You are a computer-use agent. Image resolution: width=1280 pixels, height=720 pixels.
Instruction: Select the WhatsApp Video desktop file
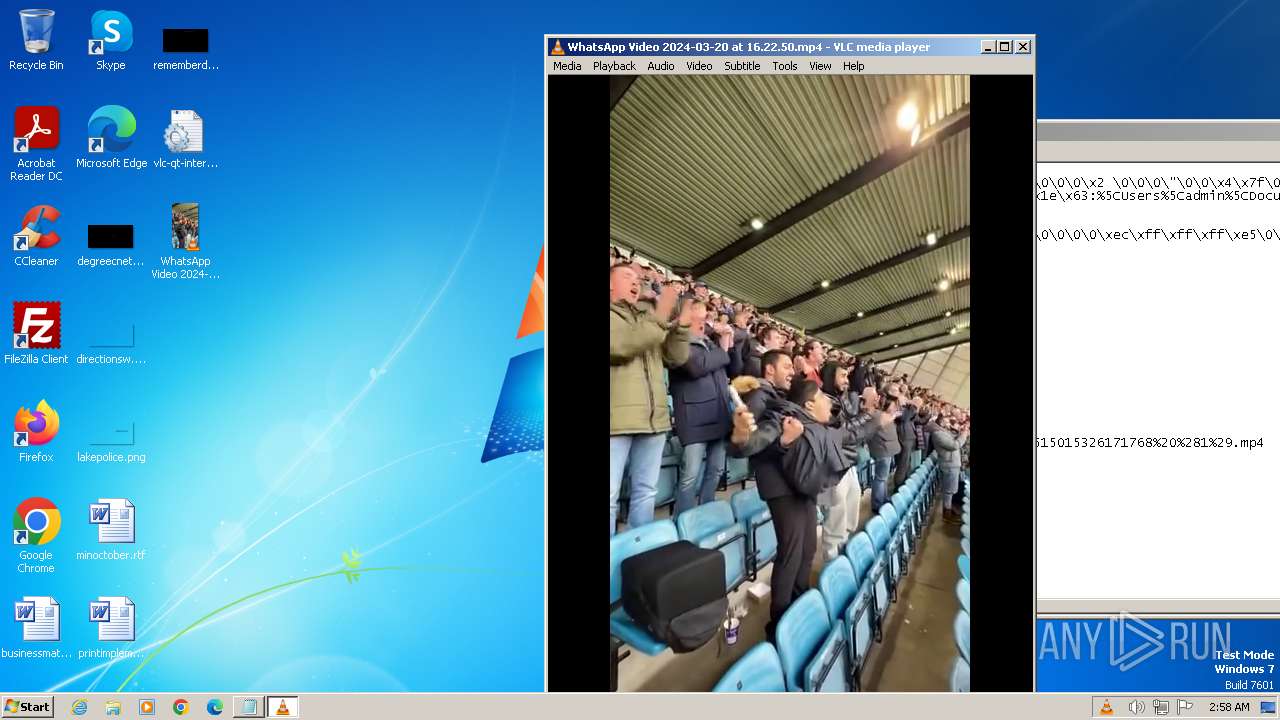coord(185,242)
